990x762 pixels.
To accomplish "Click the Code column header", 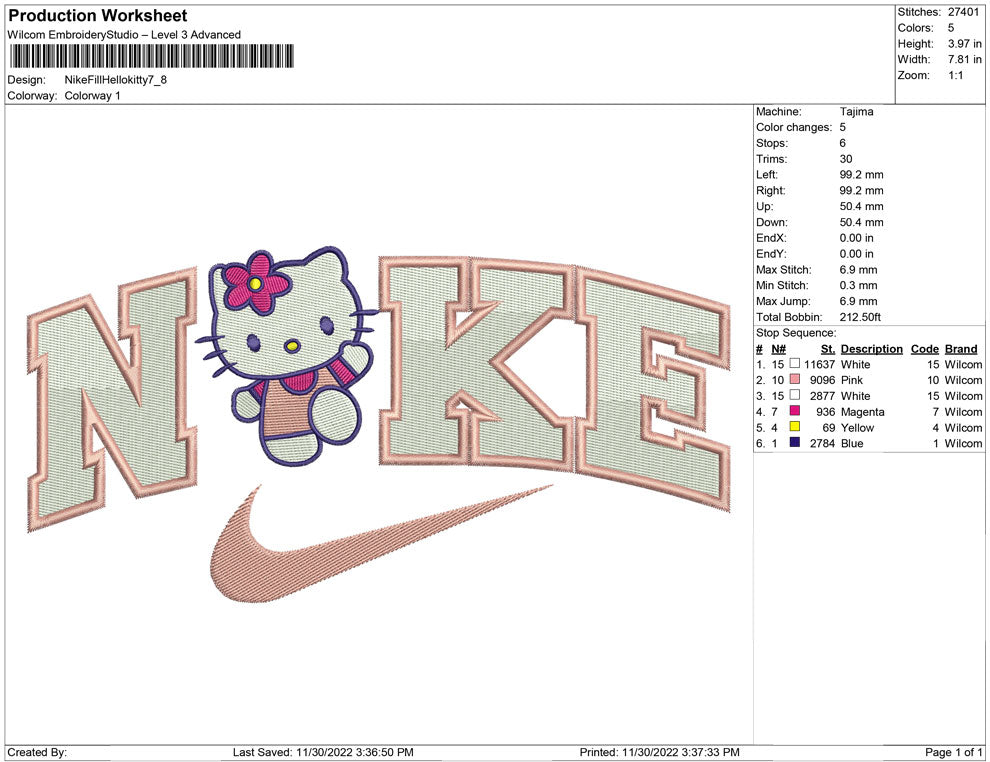I will click(924, 349).
